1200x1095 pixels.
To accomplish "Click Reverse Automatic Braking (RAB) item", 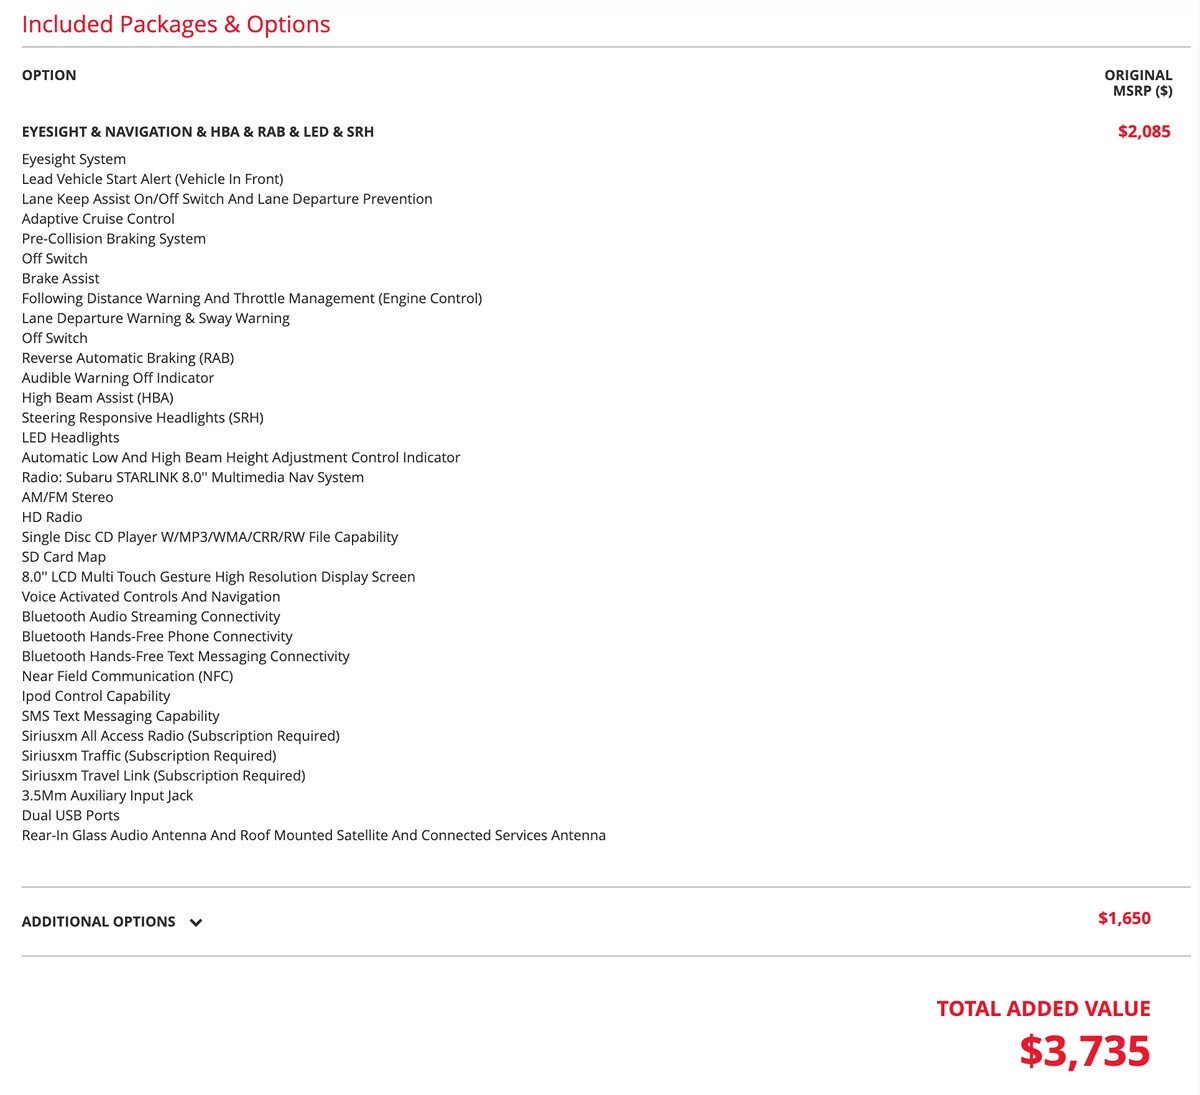I will (128, 358).
